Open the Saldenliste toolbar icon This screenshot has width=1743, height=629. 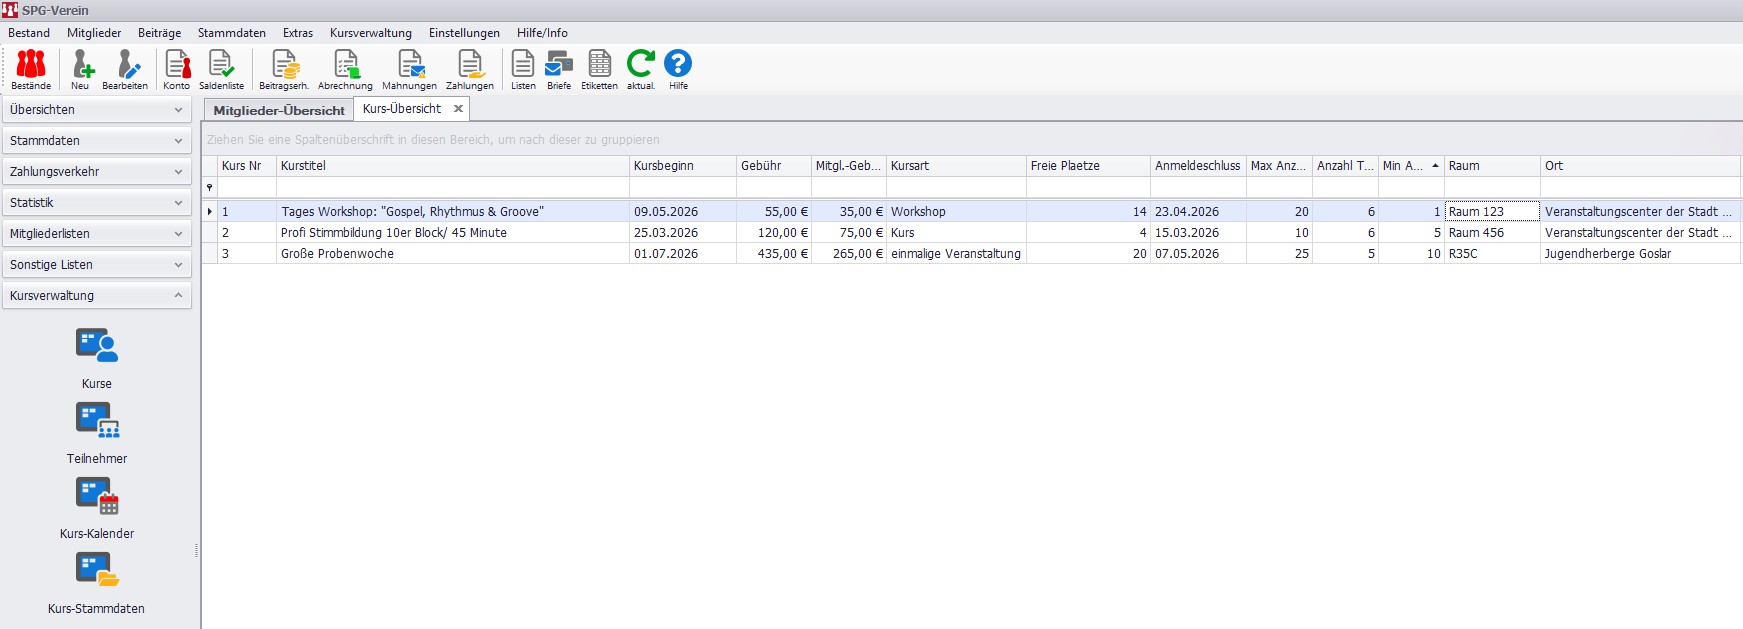pyautogui.click(x=221, y=69)
